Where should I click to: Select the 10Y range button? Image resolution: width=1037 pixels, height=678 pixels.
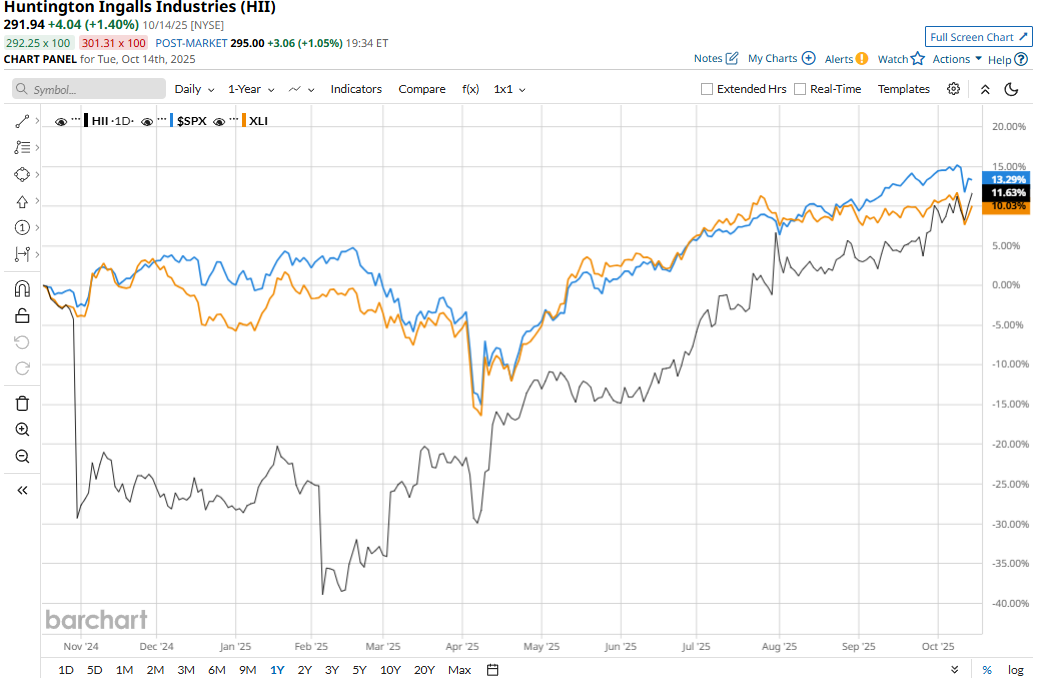coord(390,670)
